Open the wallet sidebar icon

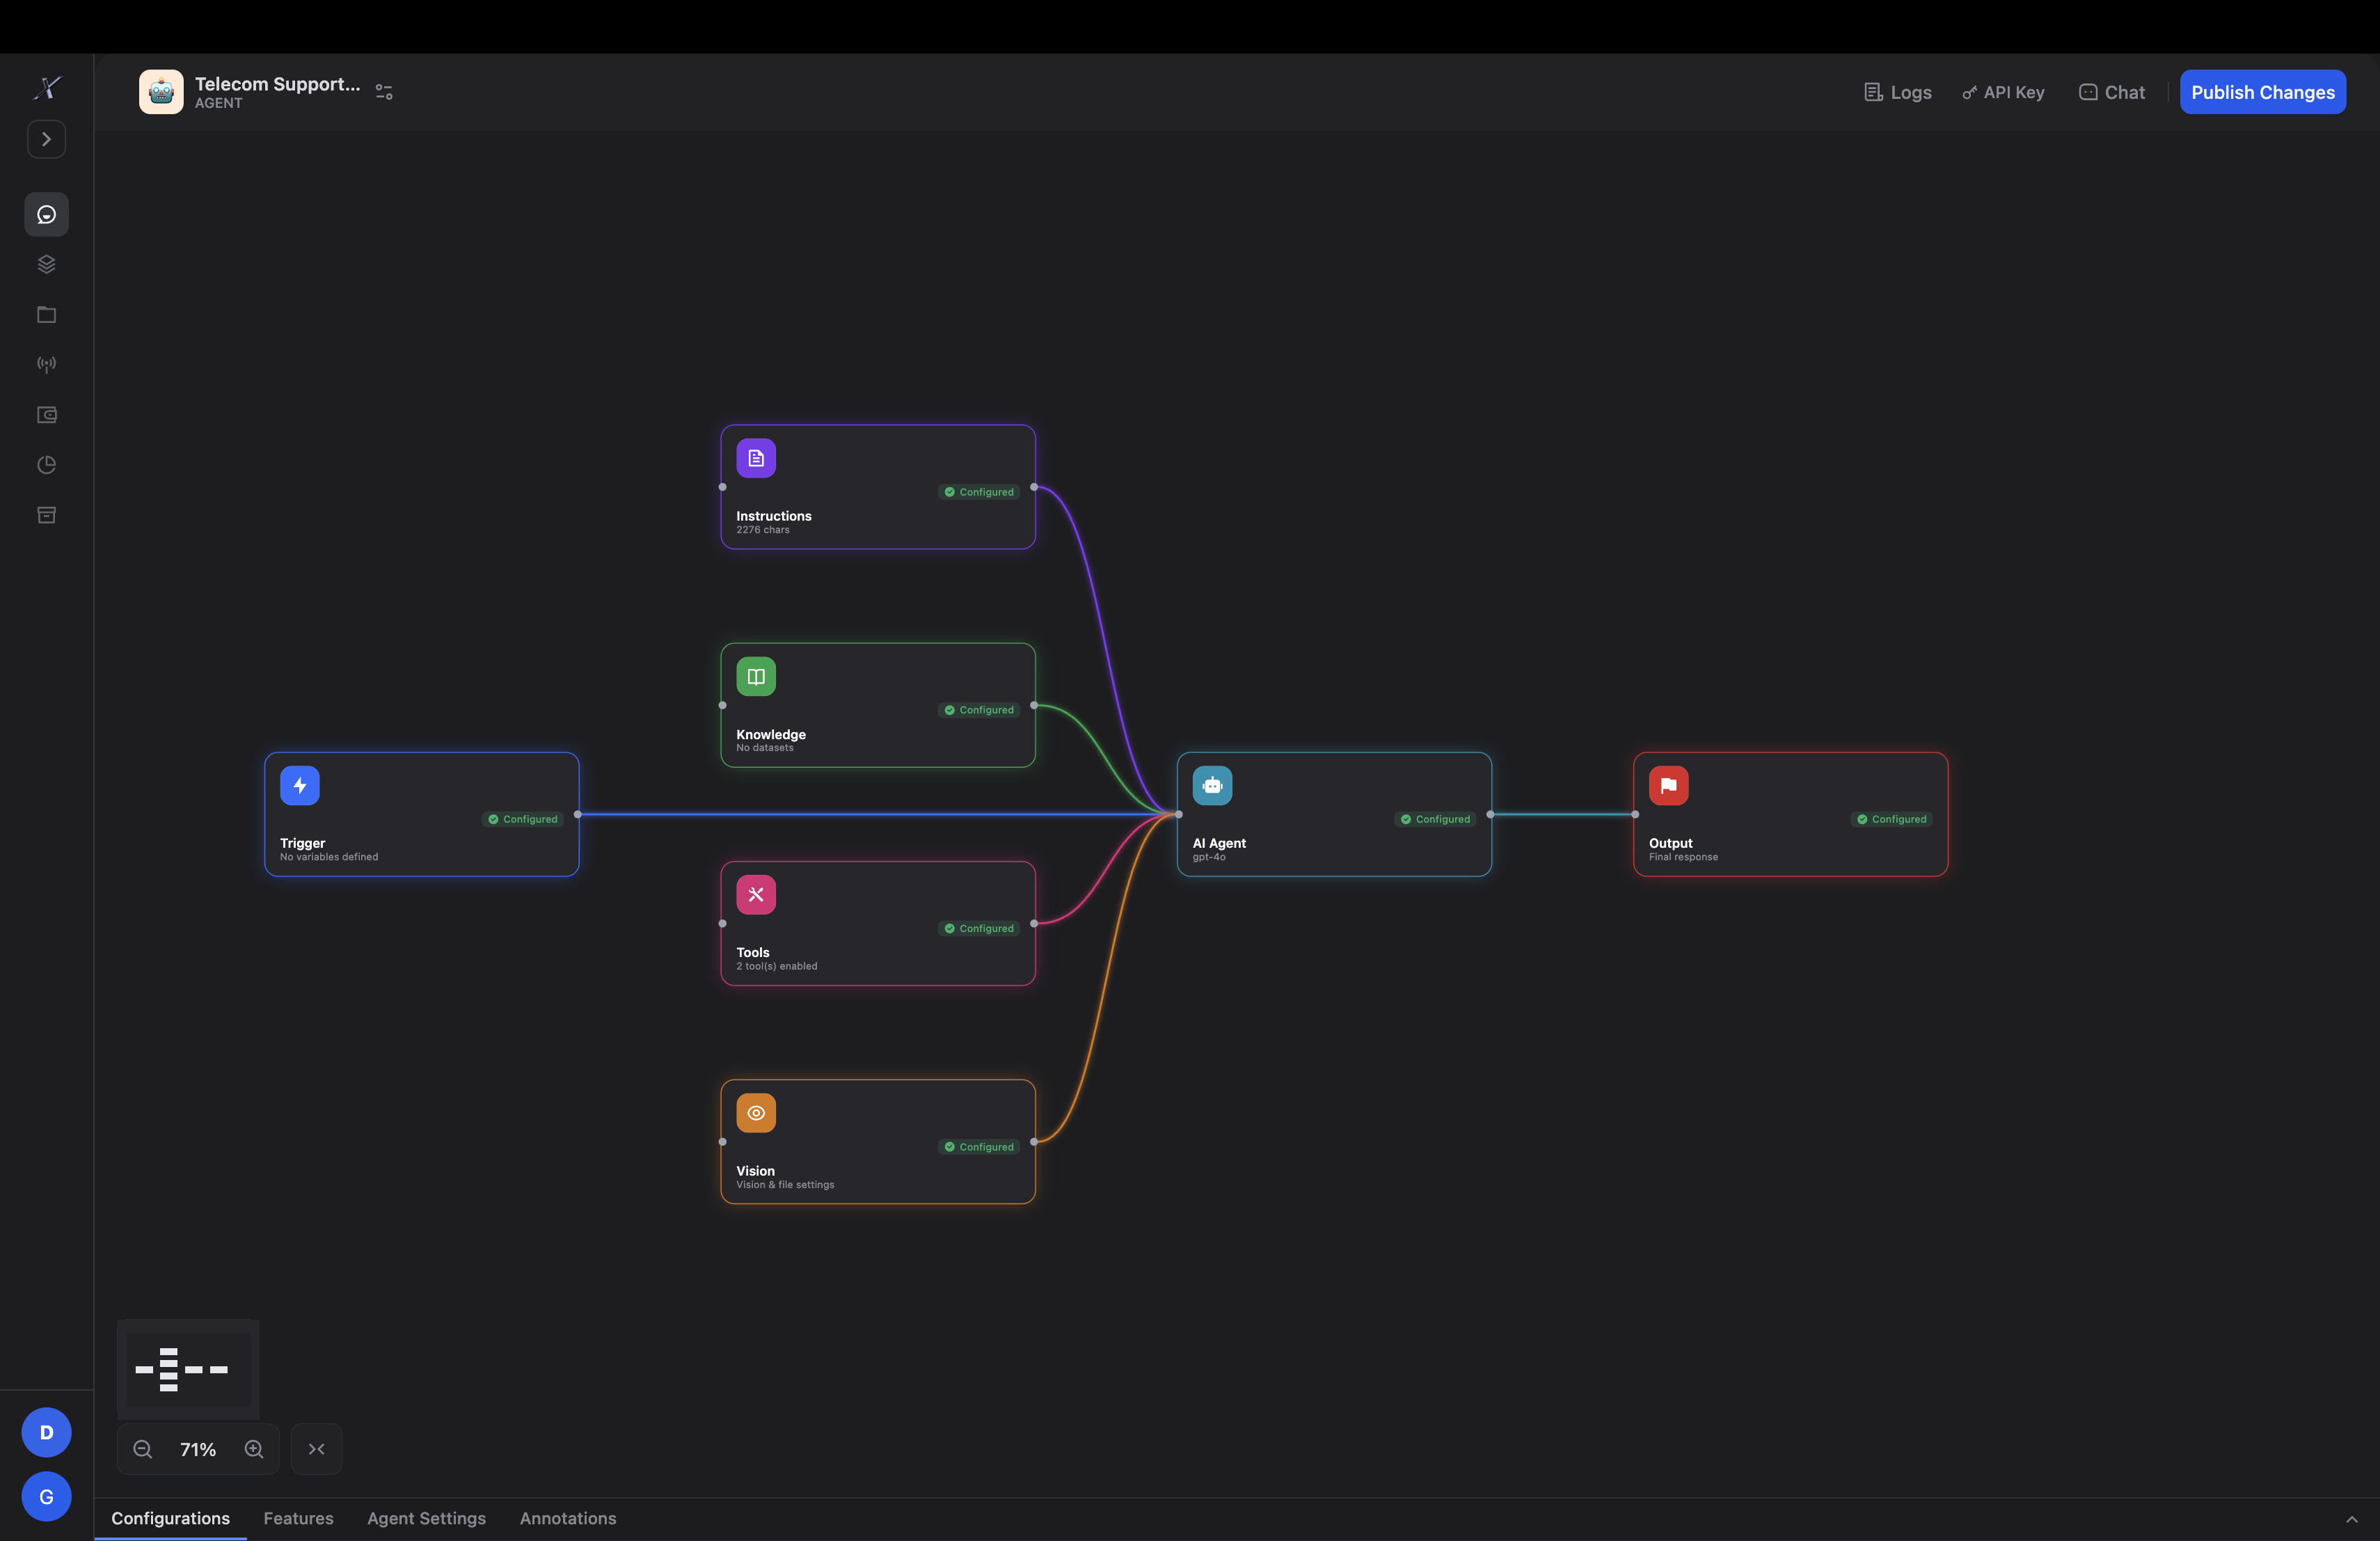[x=46, y=414]
